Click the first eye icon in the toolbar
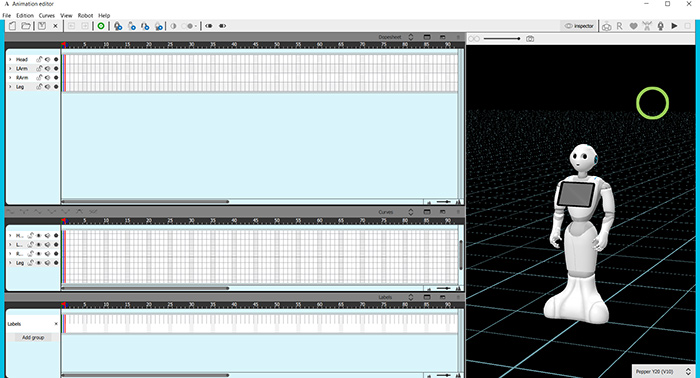Screen dimensions: 700x378 (x=208, y=26)
